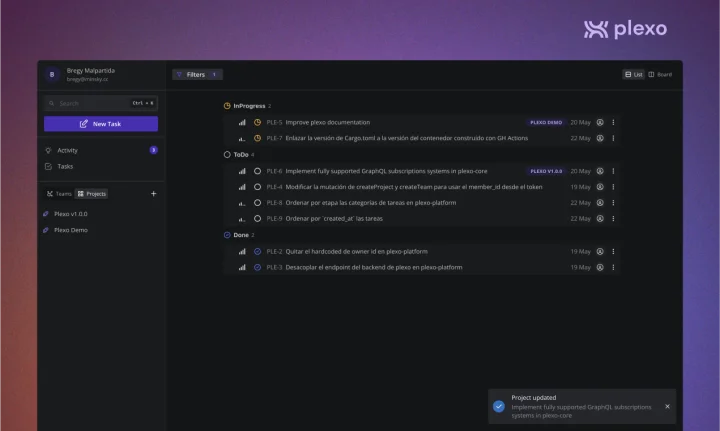Open the assignee icon on PLE-7

click(x=600, y=138)
